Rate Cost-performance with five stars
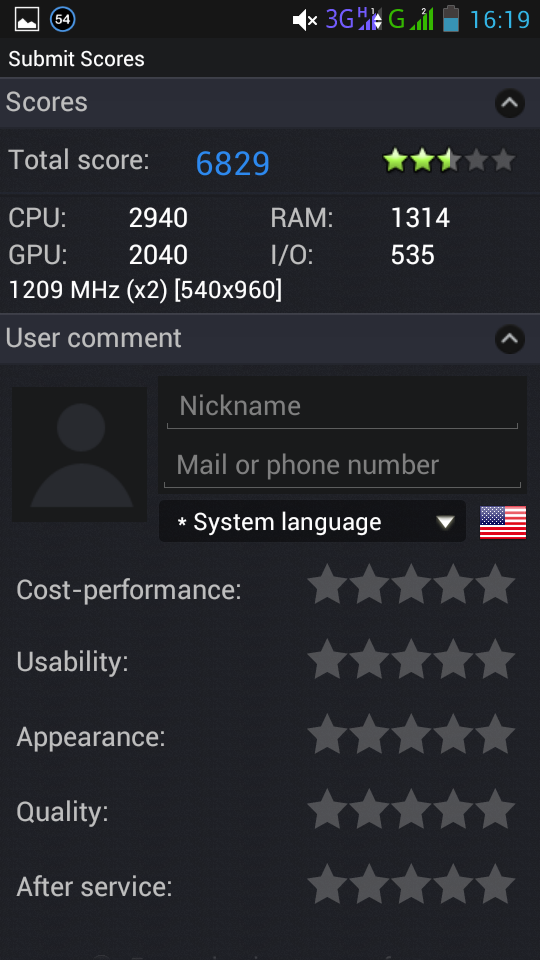This screenshot has width=540, height=960. click(495, 585)
